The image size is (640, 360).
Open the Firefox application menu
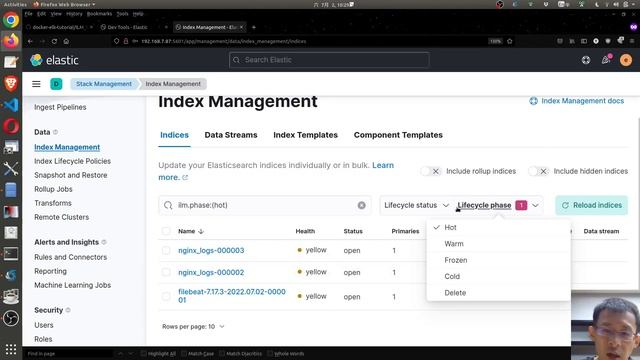coord(632,41)
